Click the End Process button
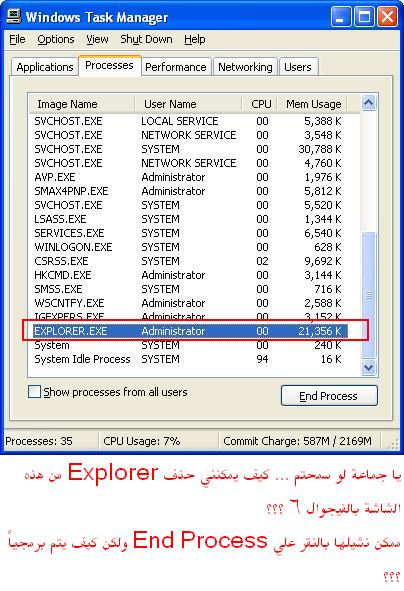404x591 pixels. point(329,396)
